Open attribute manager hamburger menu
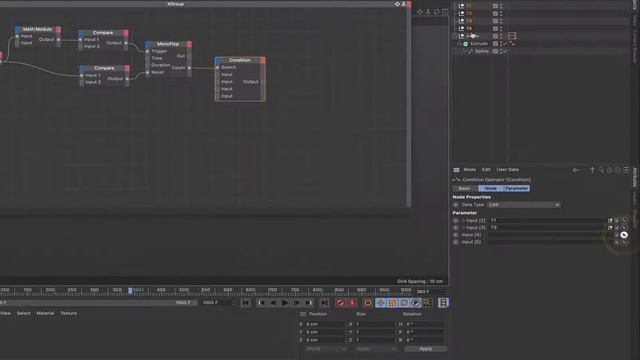640x360 pixels. [456, 170]
